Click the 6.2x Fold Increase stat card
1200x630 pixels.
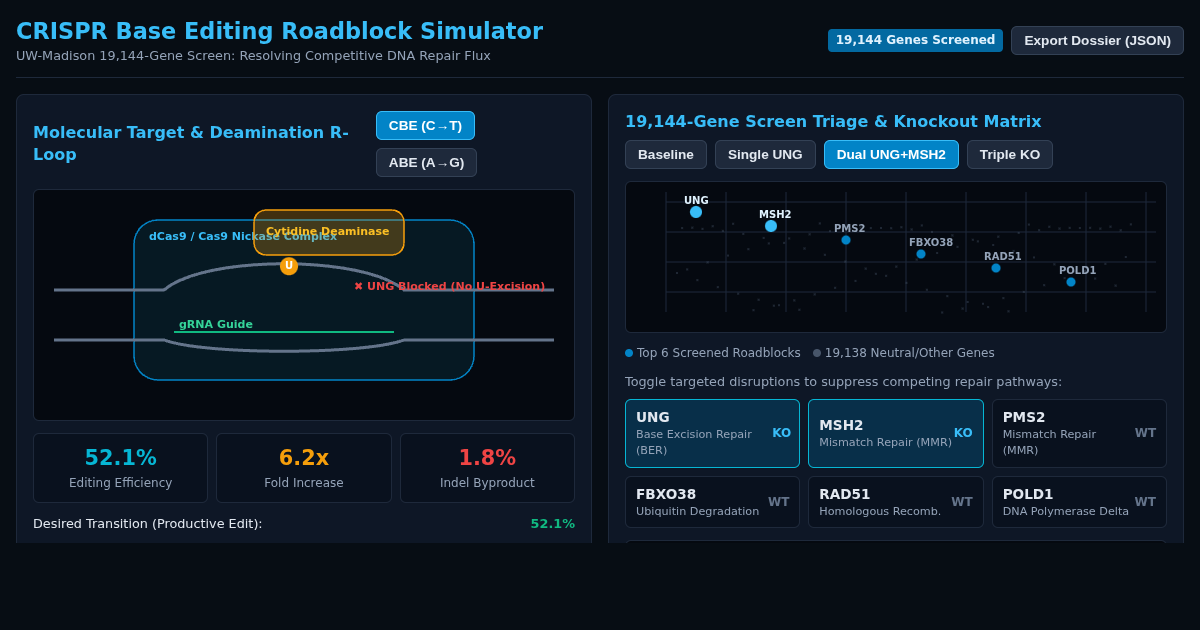tap(304, 468)
